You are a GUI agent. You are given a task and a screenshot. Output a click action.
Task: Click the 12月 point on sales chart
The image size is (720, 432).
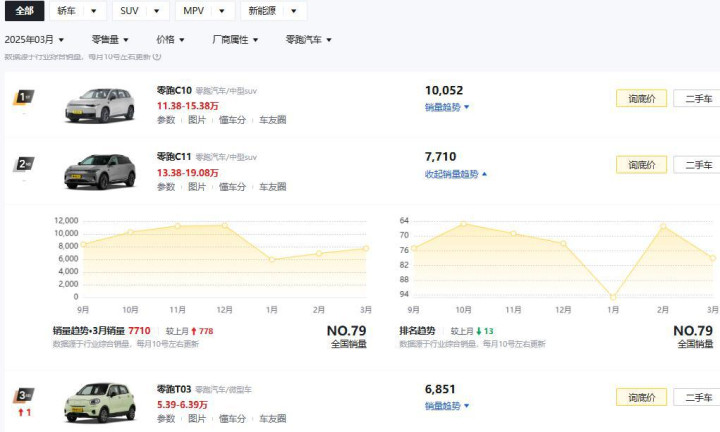click(225, 225)
